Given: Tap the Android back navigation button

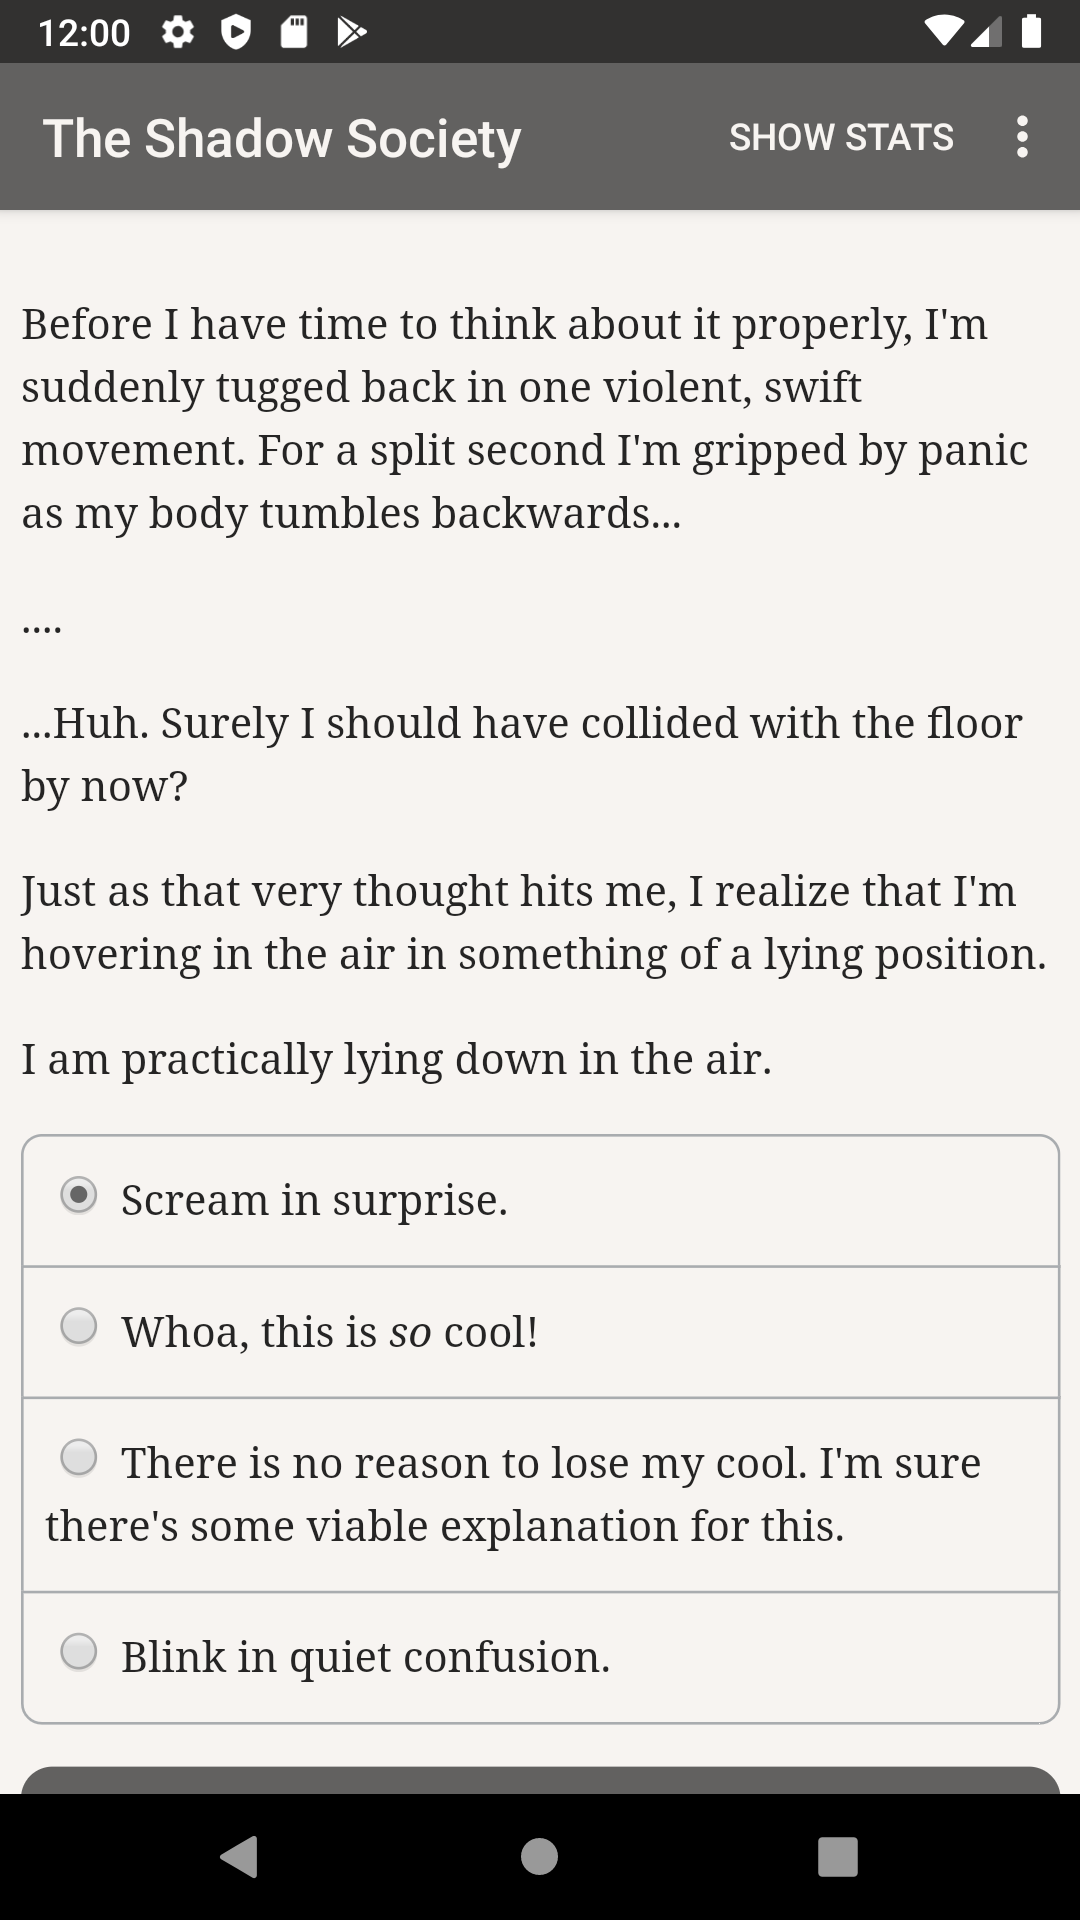Looking at the screenshot, I should (x=240, y=1857).
